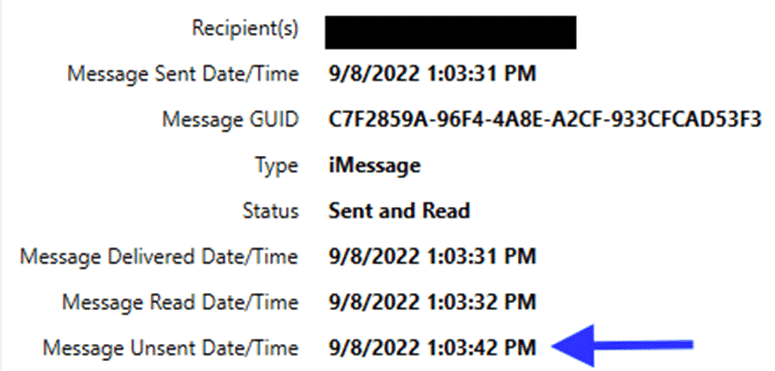Select the Message Sent Date/Time value
The height and width of the screenshot is (371, 775).
click(432, 74)
